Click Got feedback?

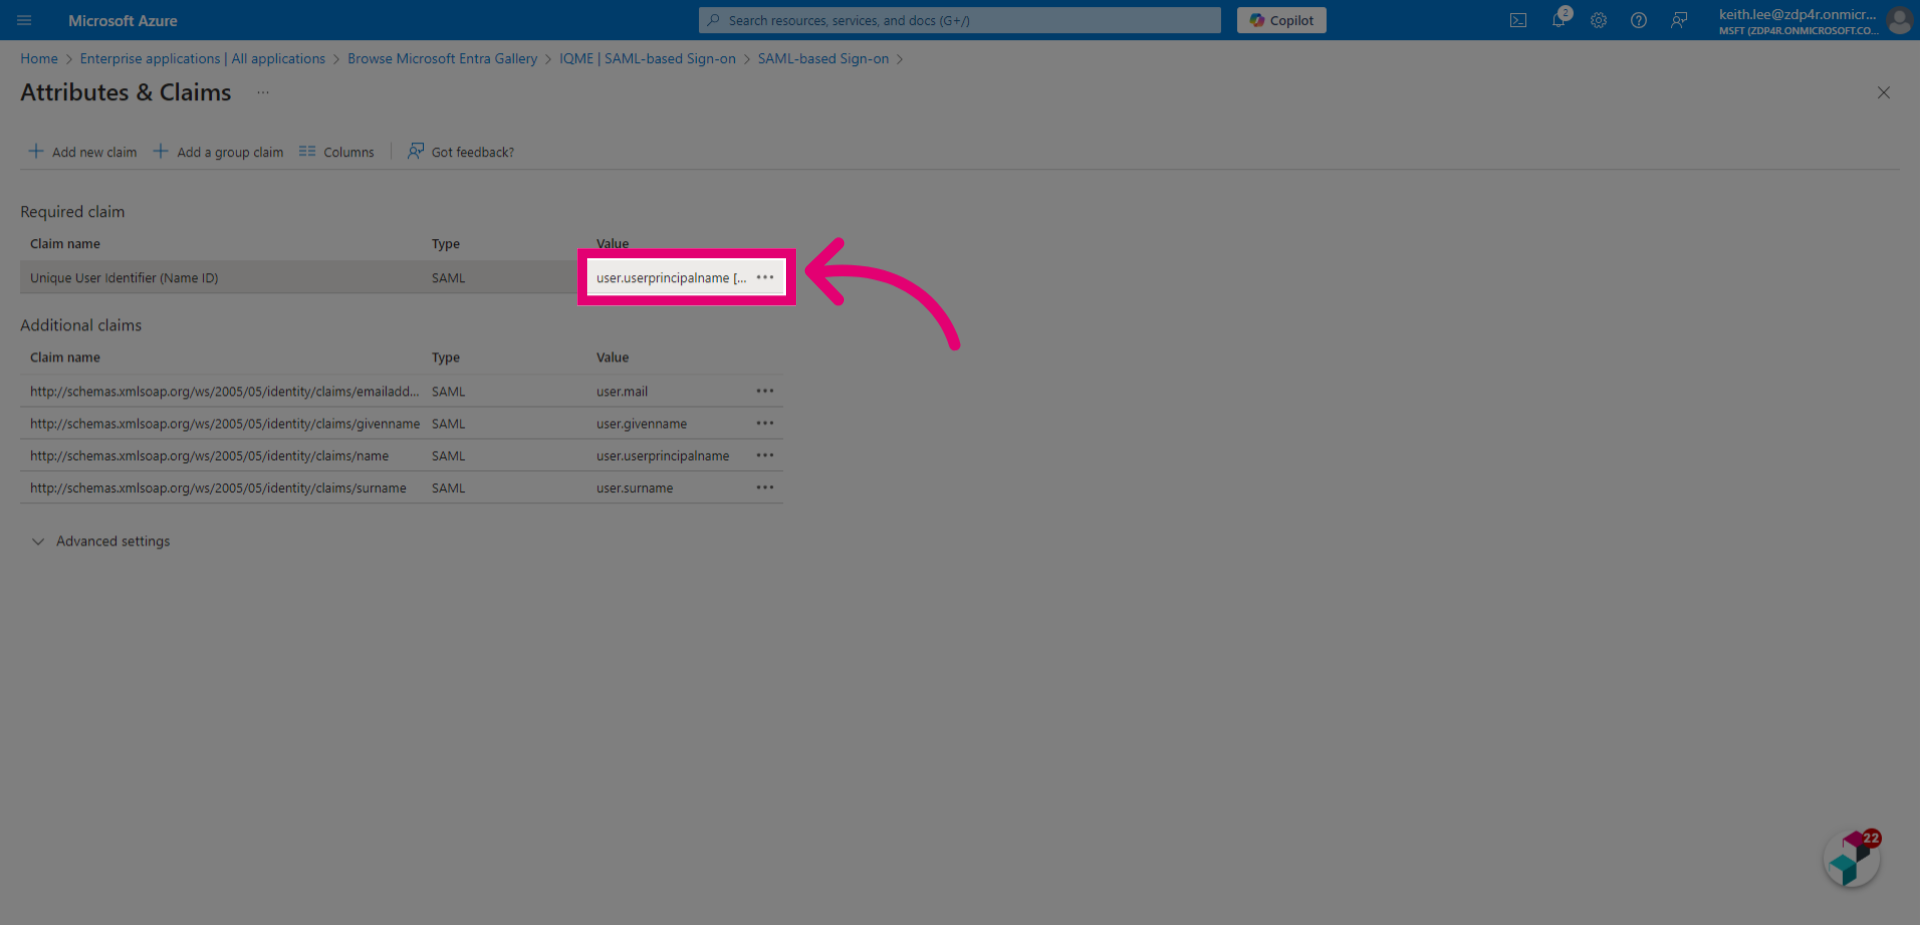(460, 152)
